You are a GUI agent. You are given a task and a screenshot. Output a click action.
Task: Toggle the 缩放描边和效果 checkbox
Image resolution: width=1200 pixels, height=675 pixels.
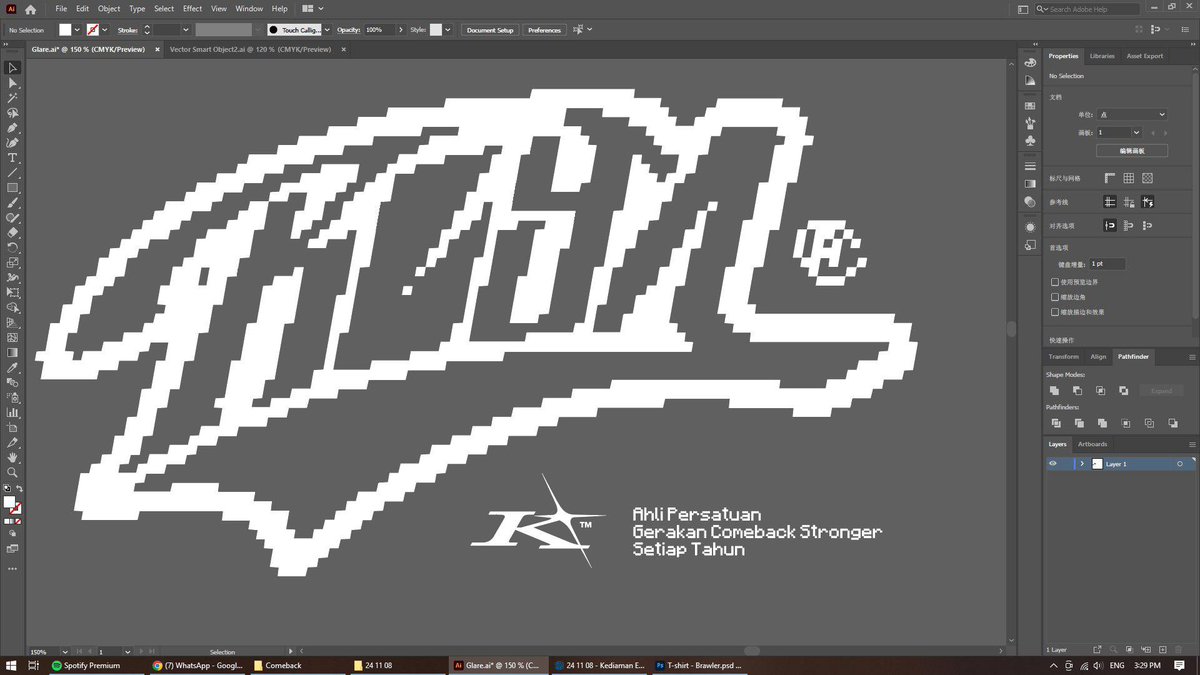point(1055,312)
